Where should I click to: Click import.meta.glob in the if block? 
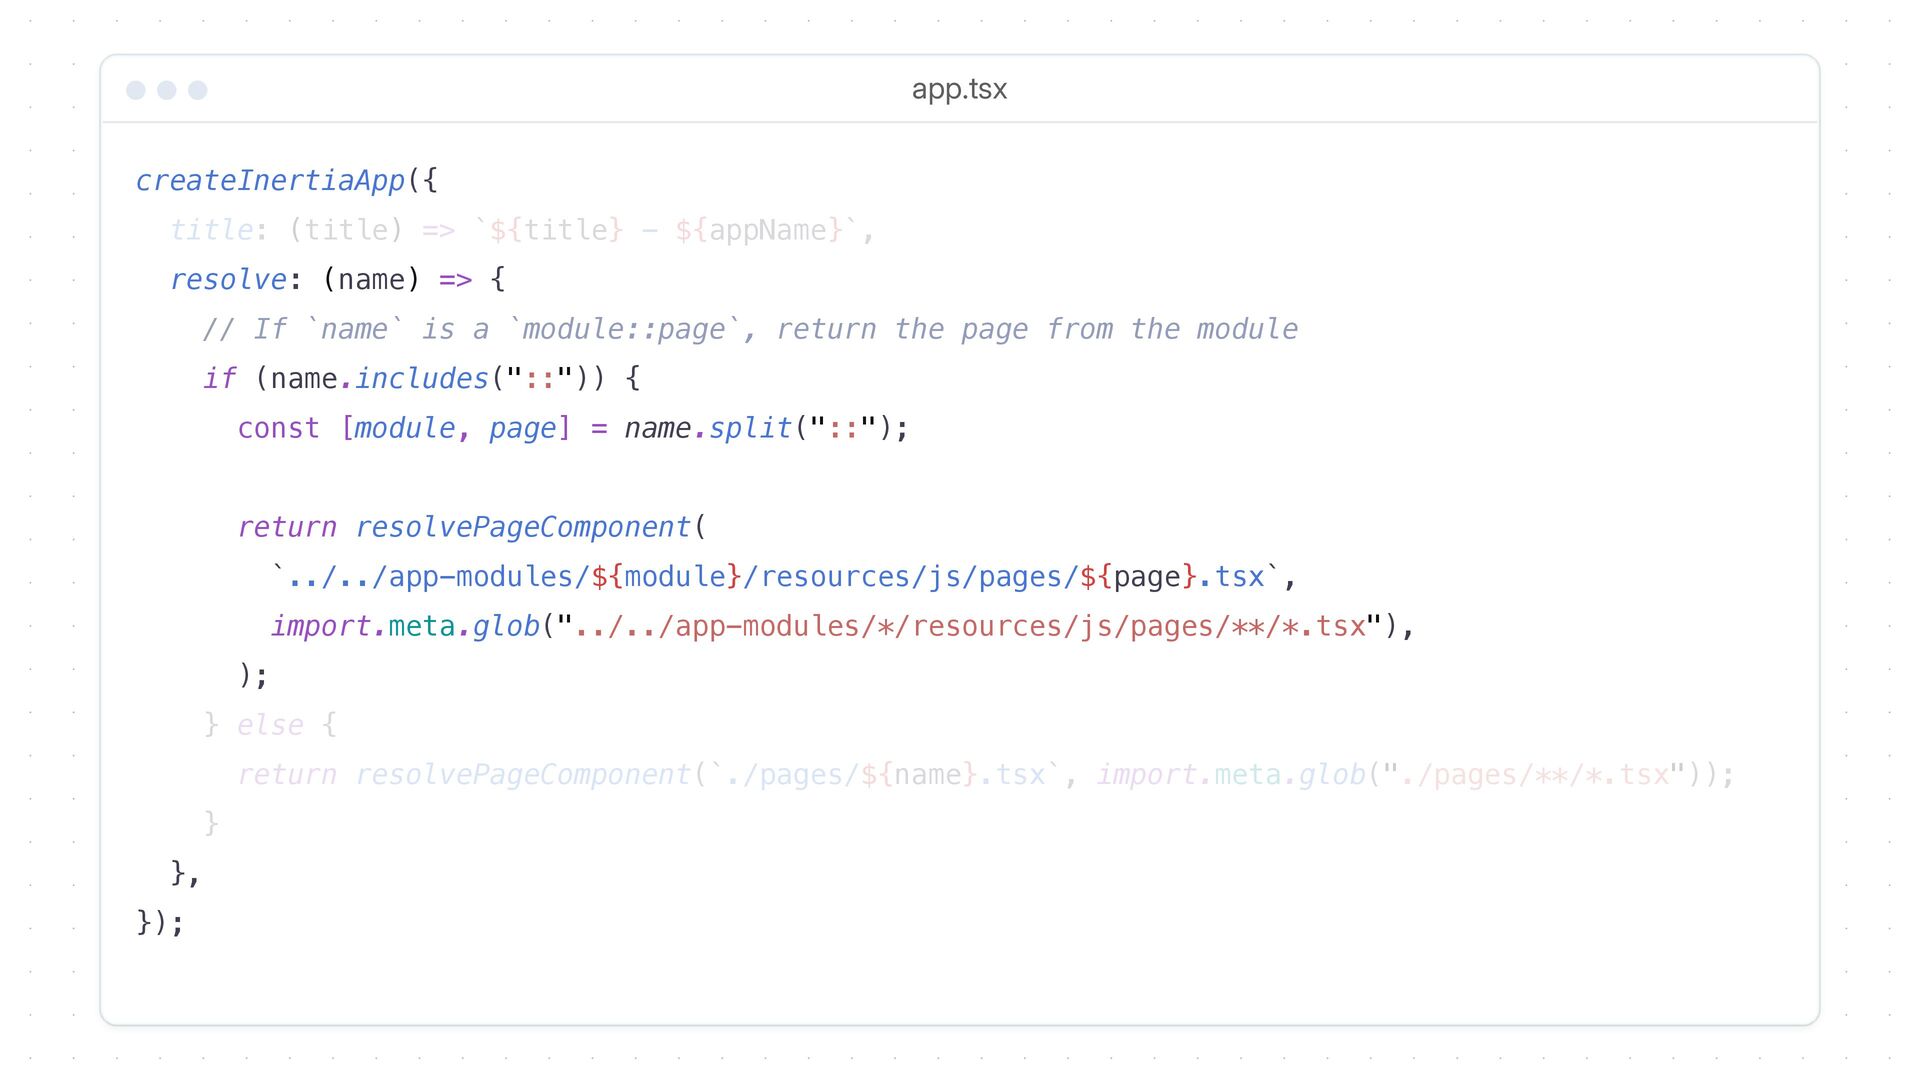click(x=405, y=626)
